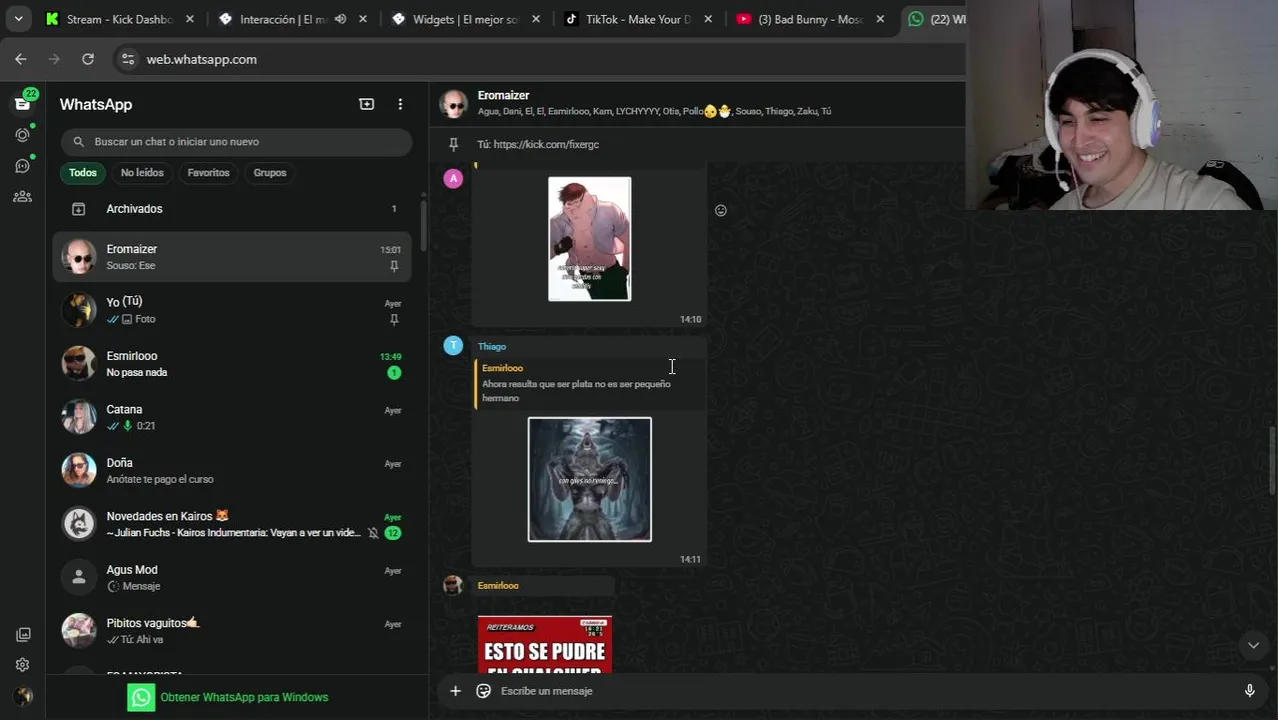Open the attach plus icon
The image size is (1278, 720).
pyautogui.click(x=455, y=691)
